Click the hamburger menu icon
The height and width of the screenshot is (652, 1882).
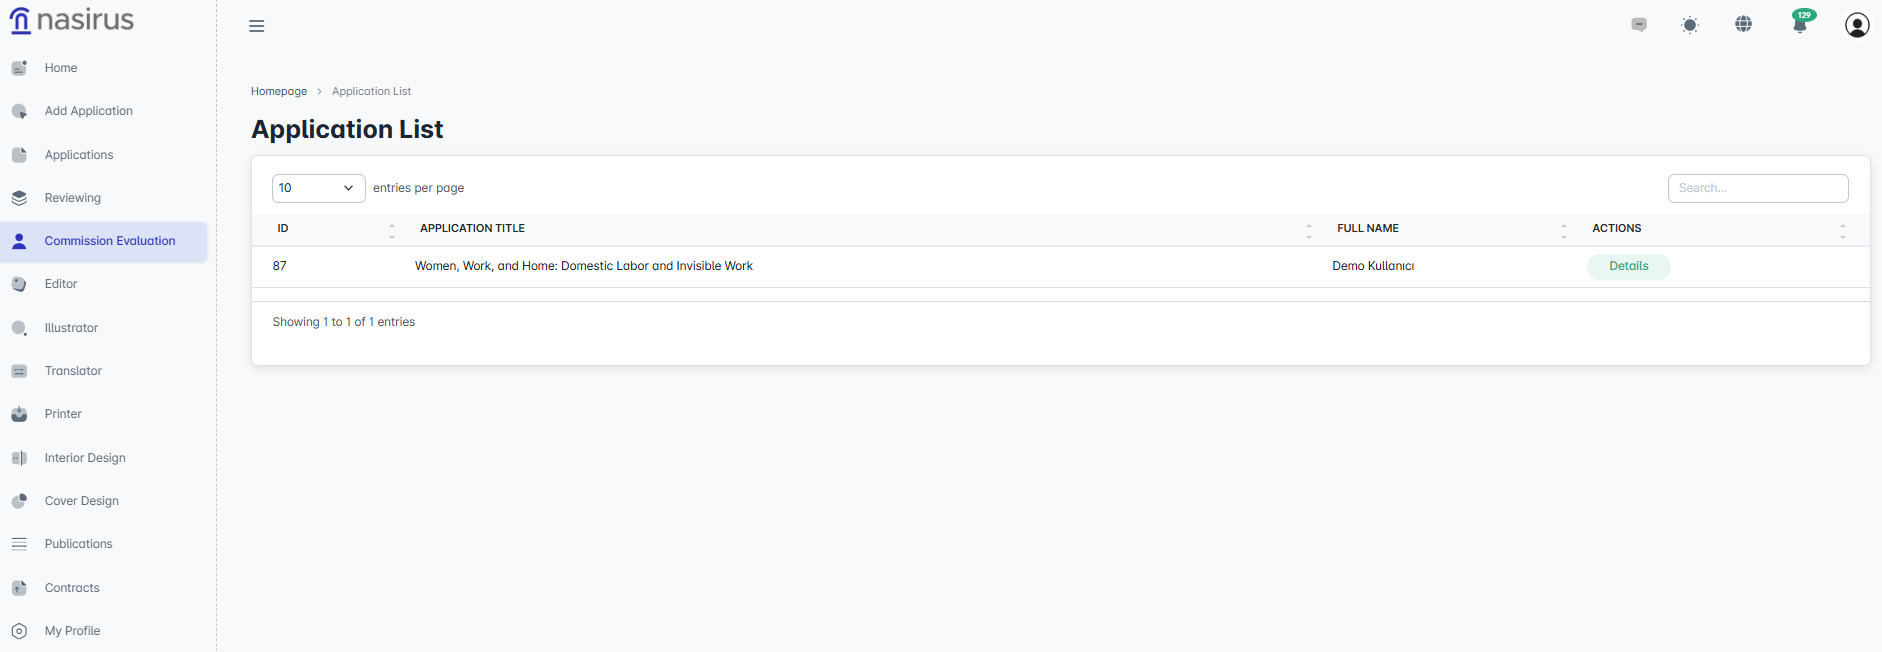click(x=257, y=26)
